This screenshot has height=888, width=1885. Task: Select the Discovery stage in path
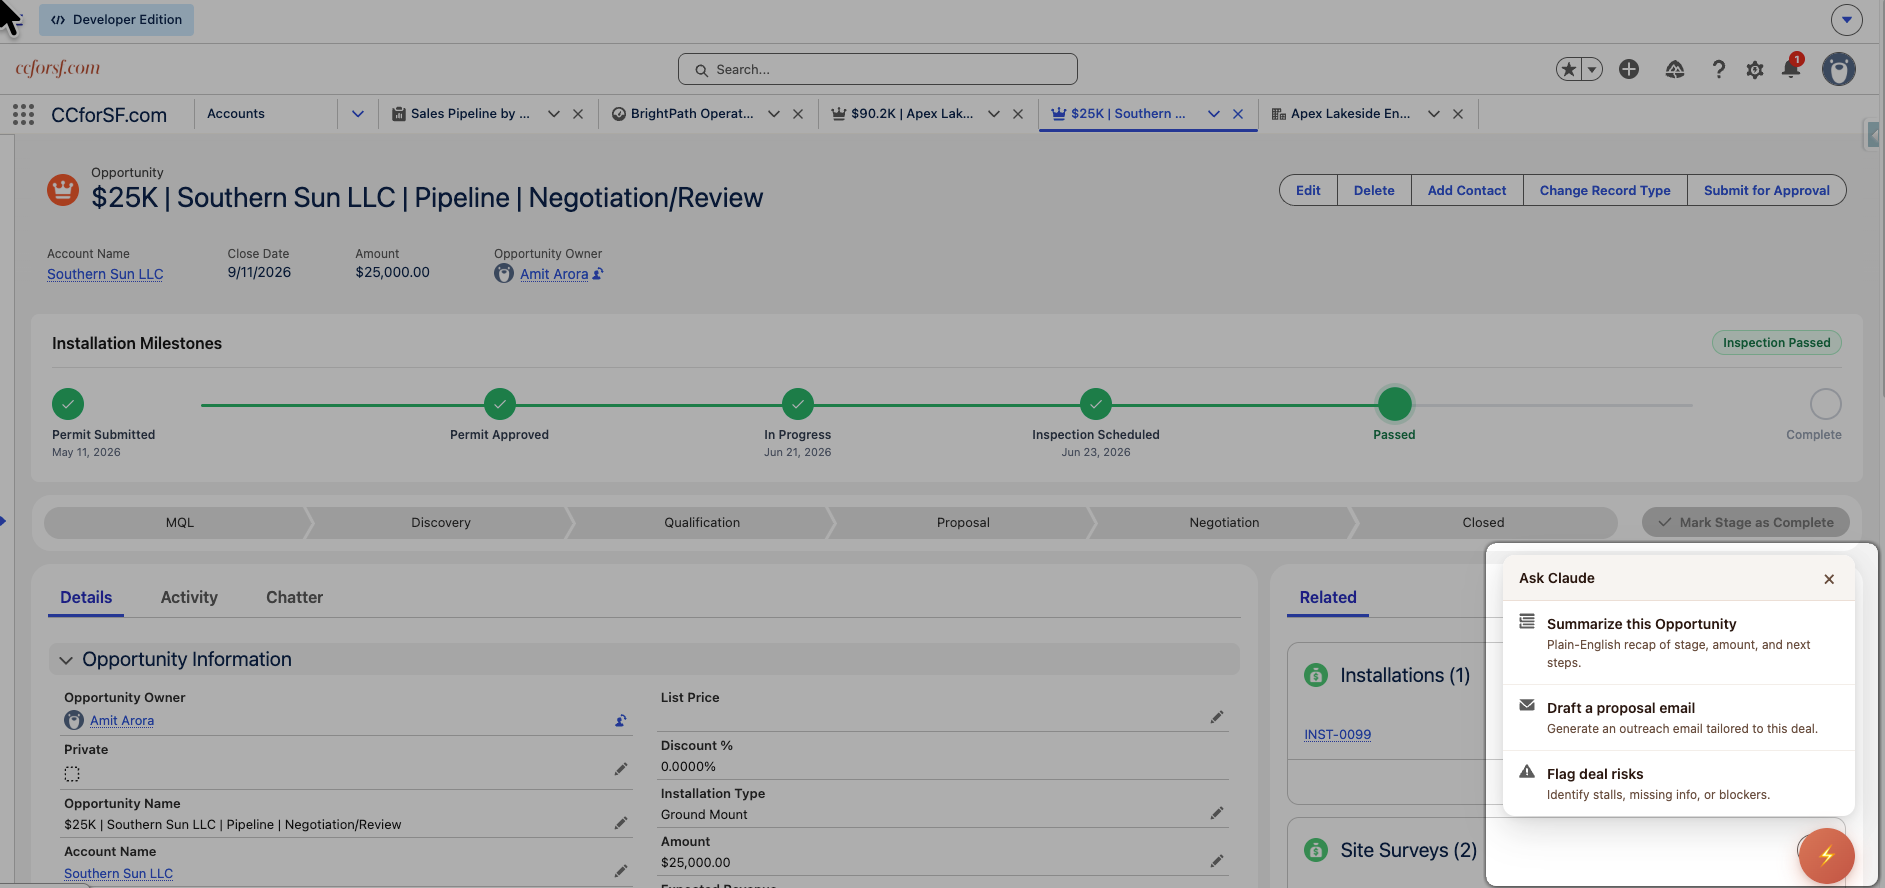pyautogui.click(x=441, y=522)
